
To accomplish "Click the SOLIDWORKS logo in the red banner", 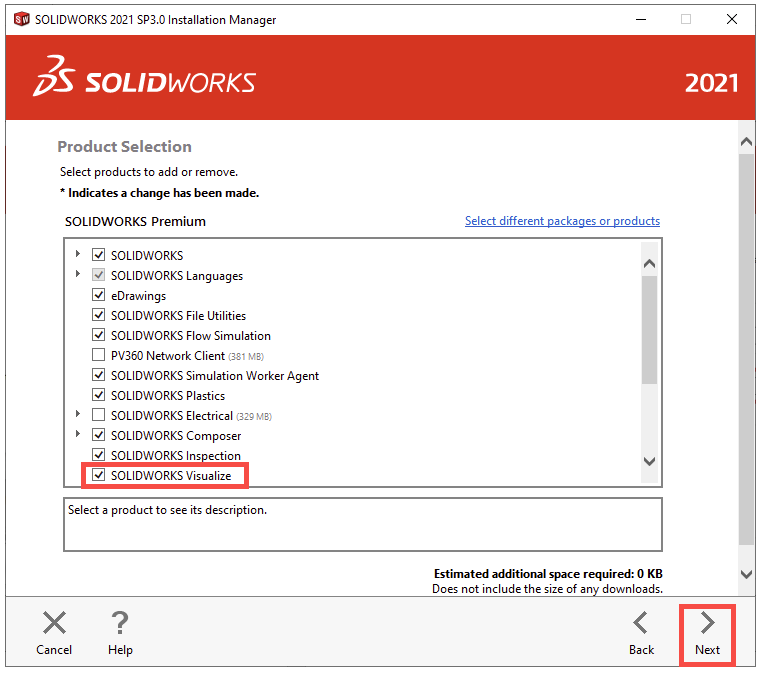I will (145, 82).
